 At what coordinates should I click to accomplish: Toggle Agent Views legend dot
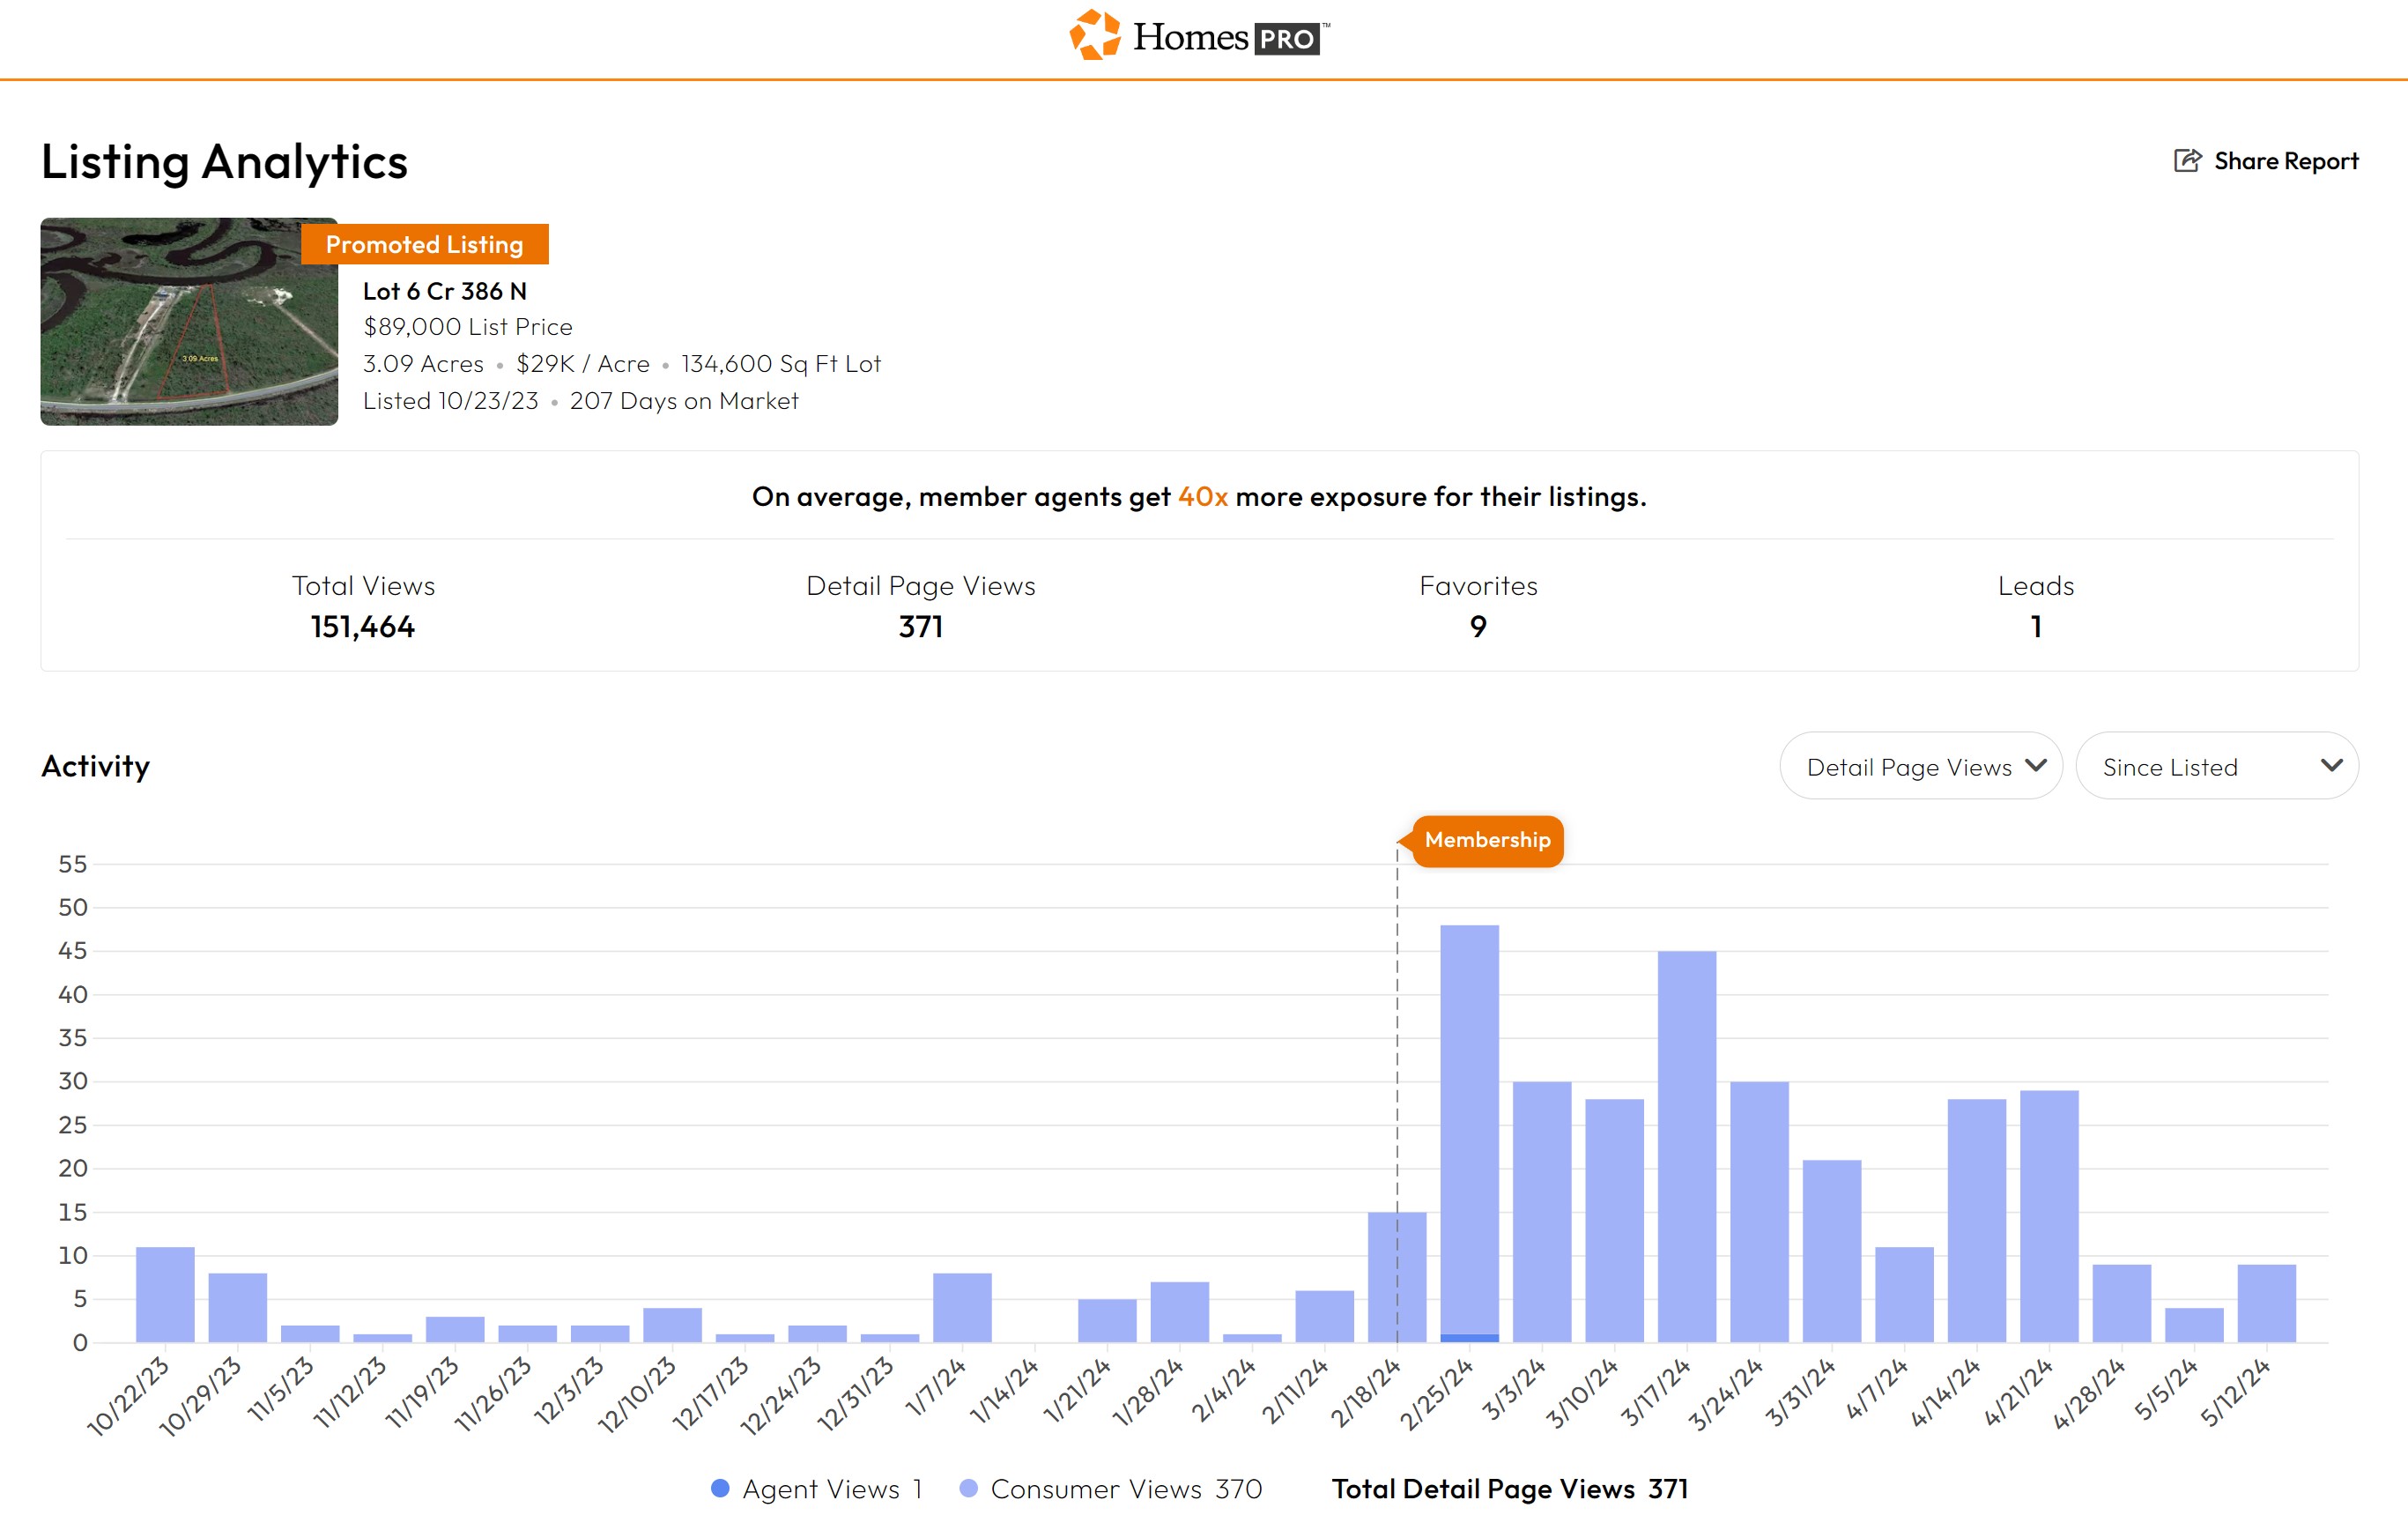tap(720, 1488)
